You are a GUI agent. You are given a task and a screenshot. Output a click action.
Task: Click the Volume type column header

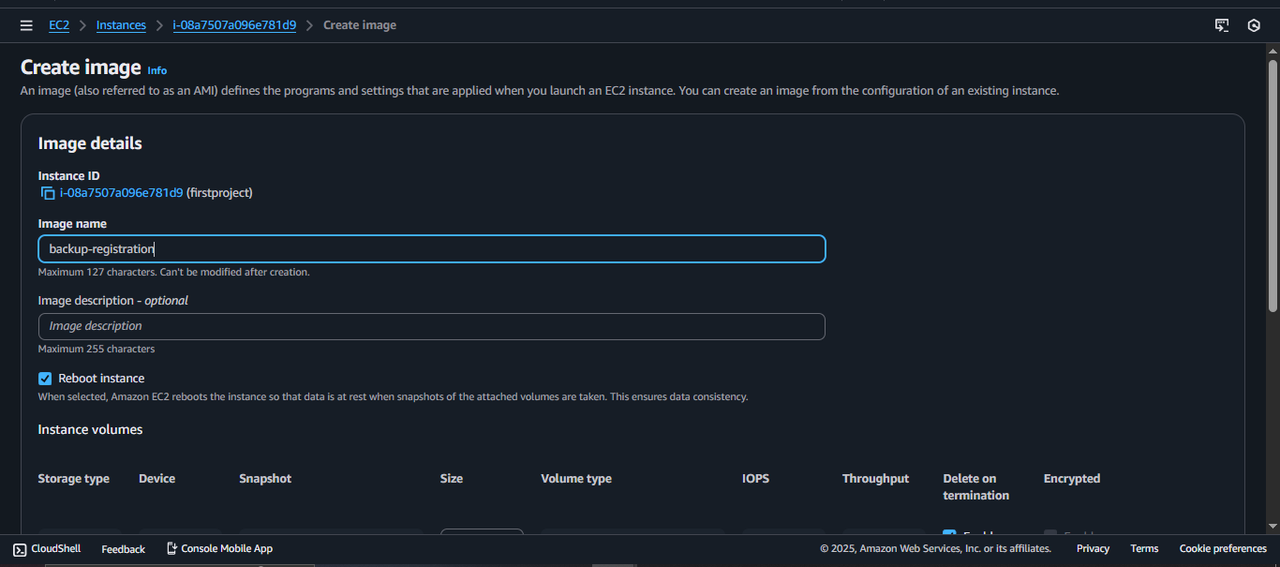click(x=576, y=479)
